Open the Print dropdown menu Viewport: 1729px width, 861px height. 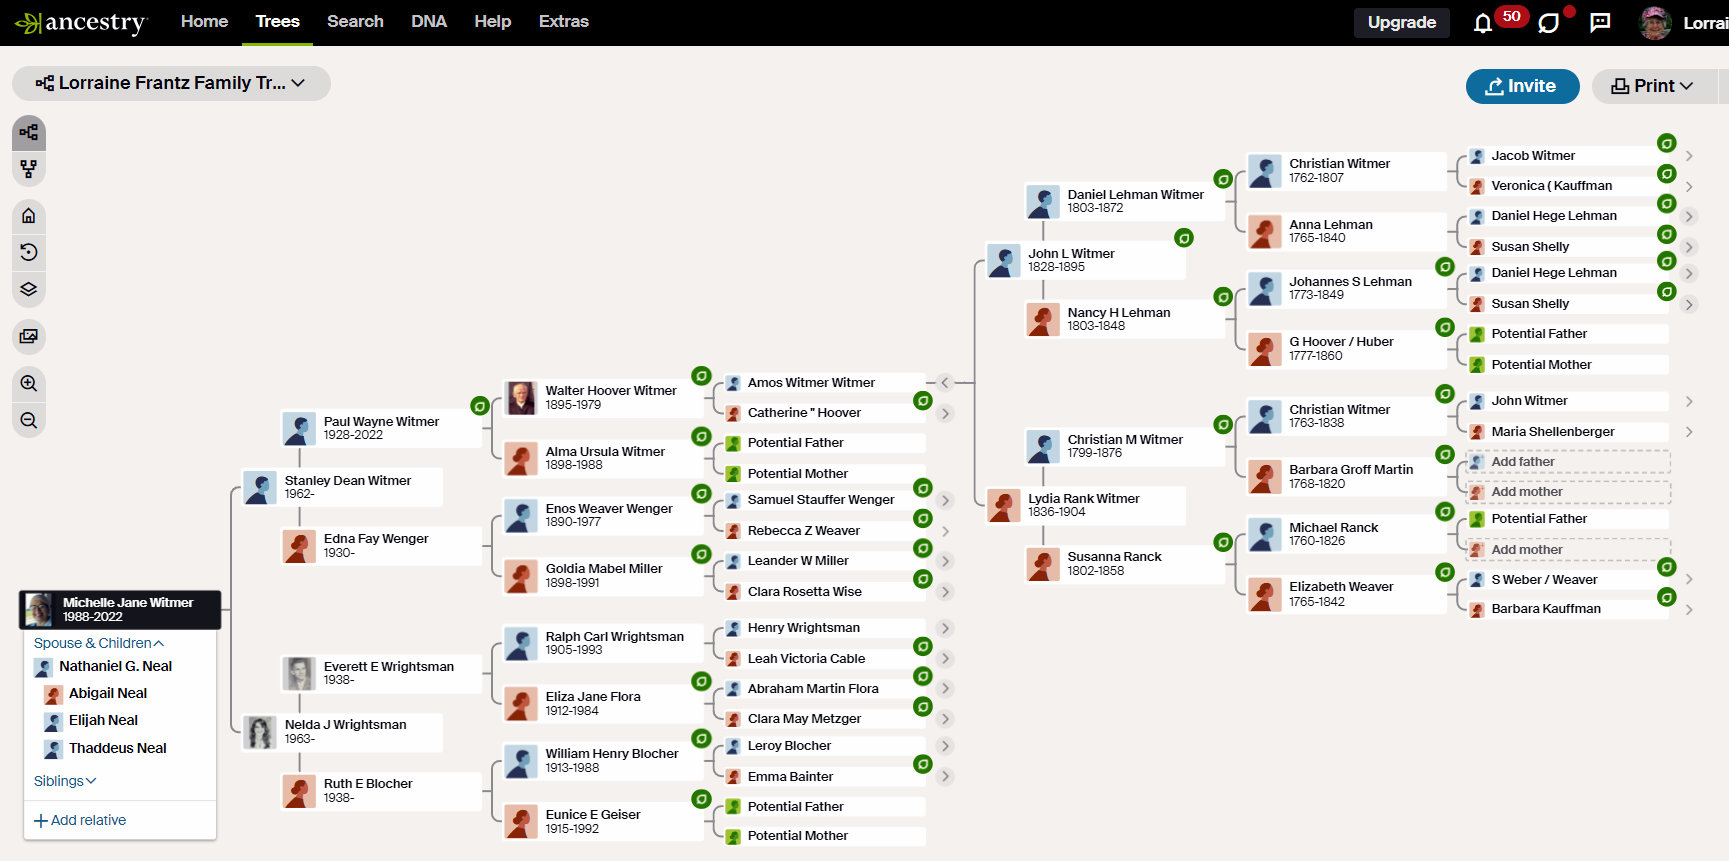click(x=1652, y=86)
